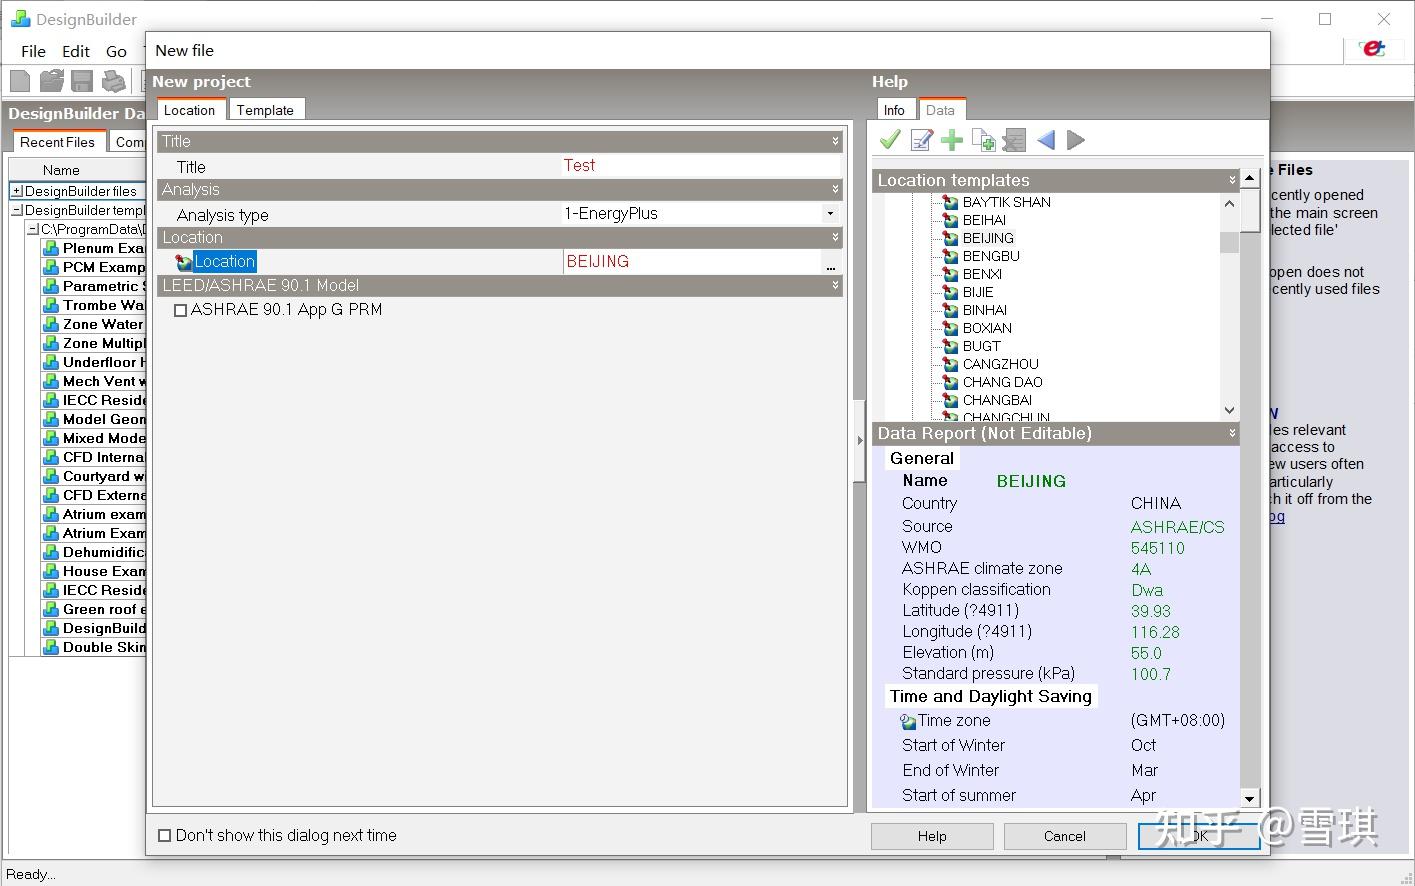Screen dimensions: 1415x886
Task: Select the Location tab
Action: pos(190,110)
